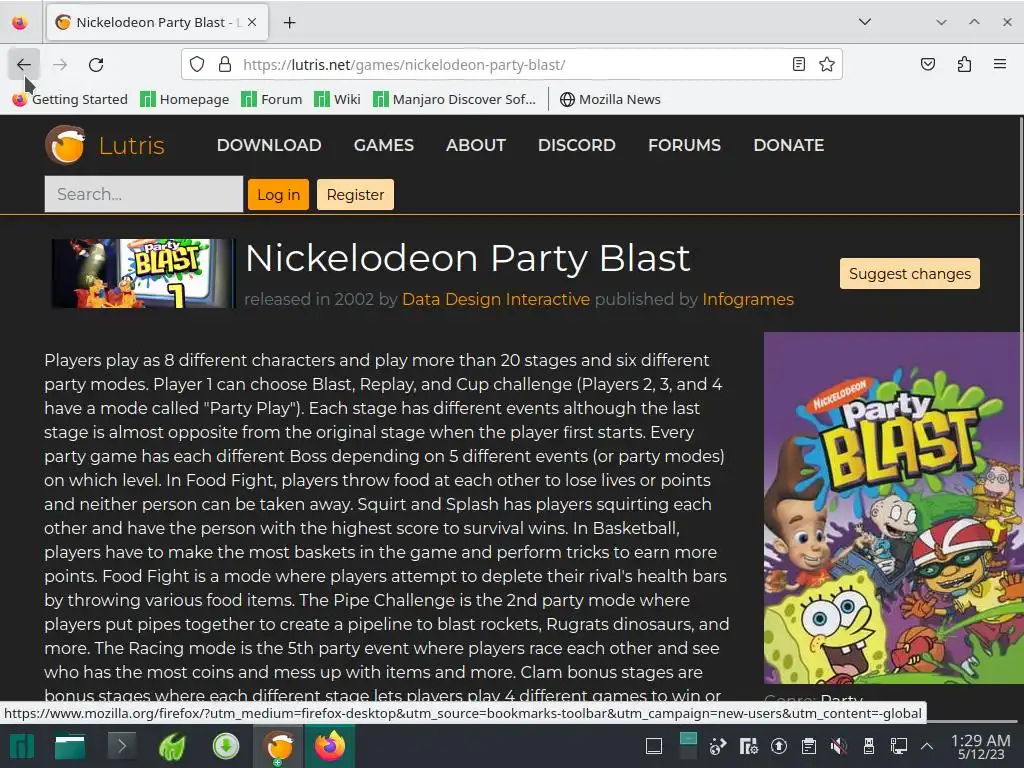1024x768 pixels.
Task: Click the Party Blast cover art
Action: click(894, 507)
